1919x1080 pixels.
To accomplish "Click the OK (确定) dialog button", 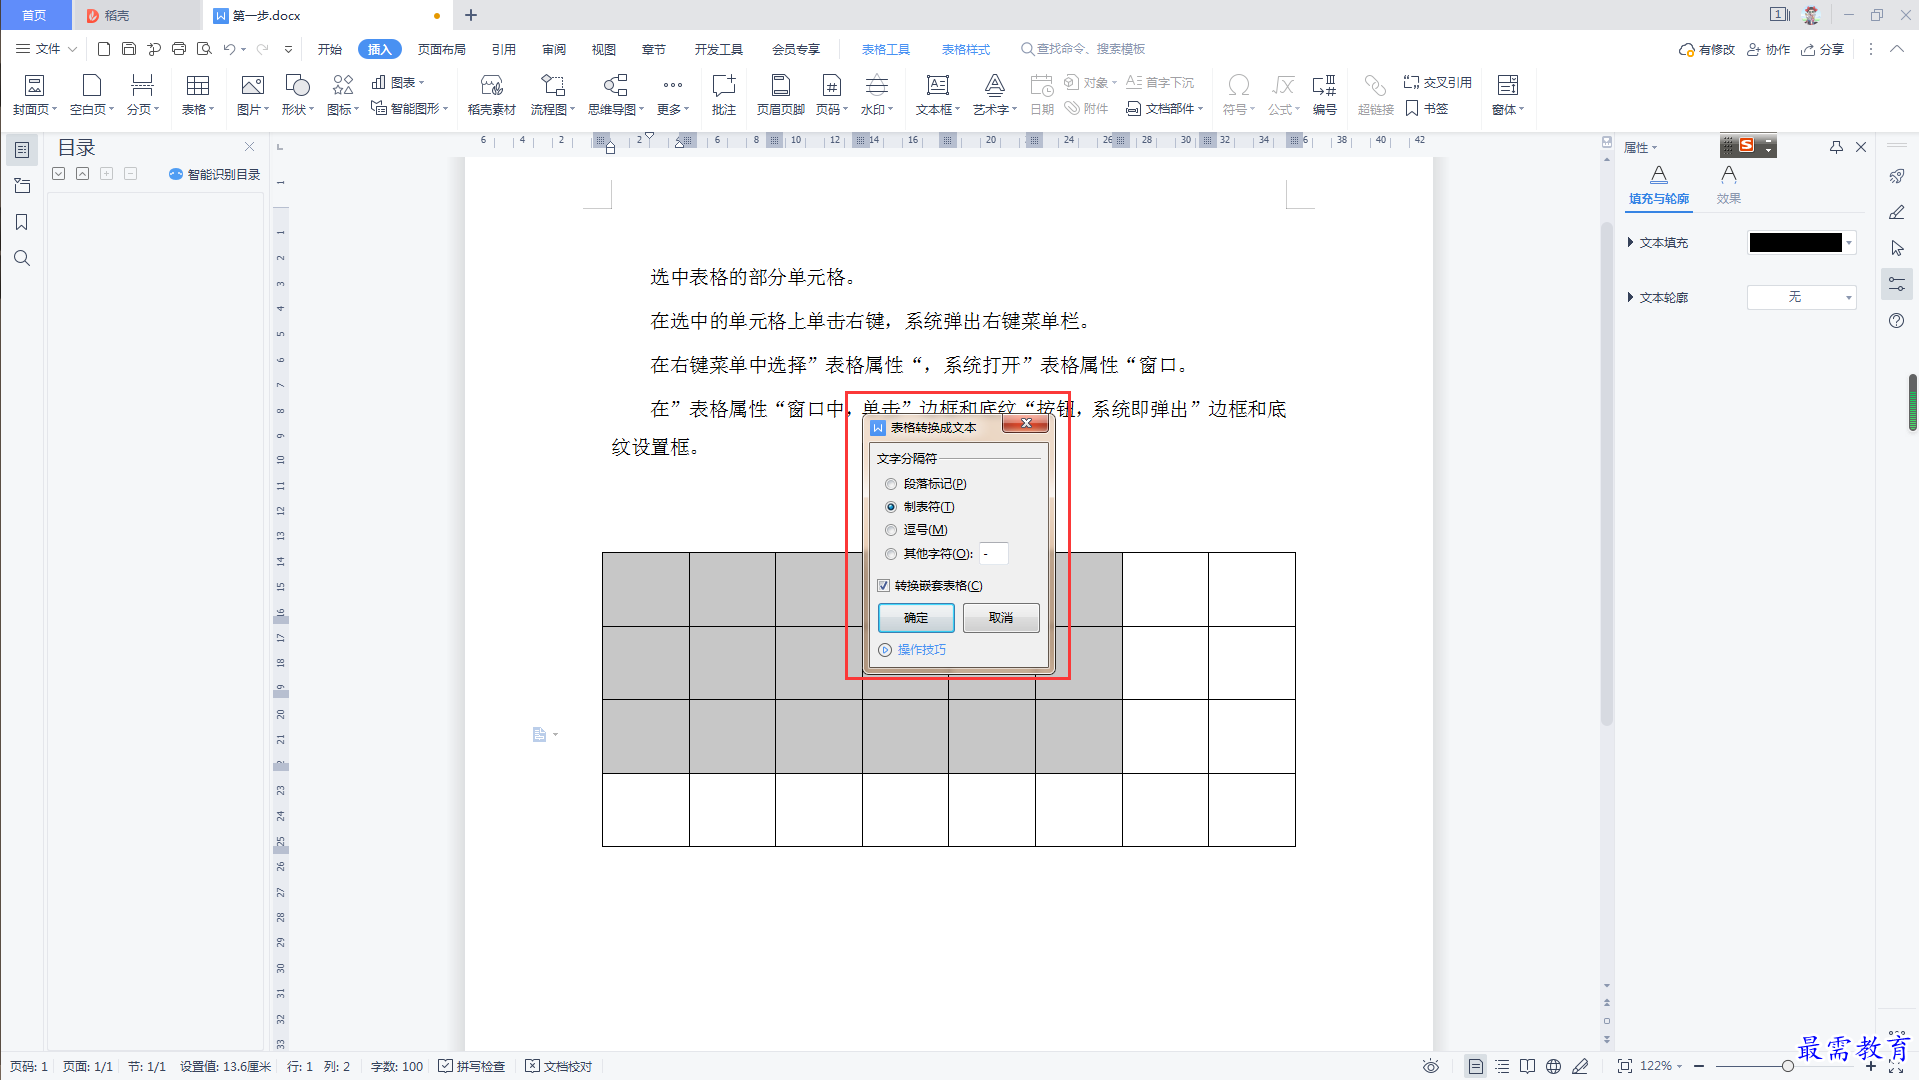I will [916, 618].
